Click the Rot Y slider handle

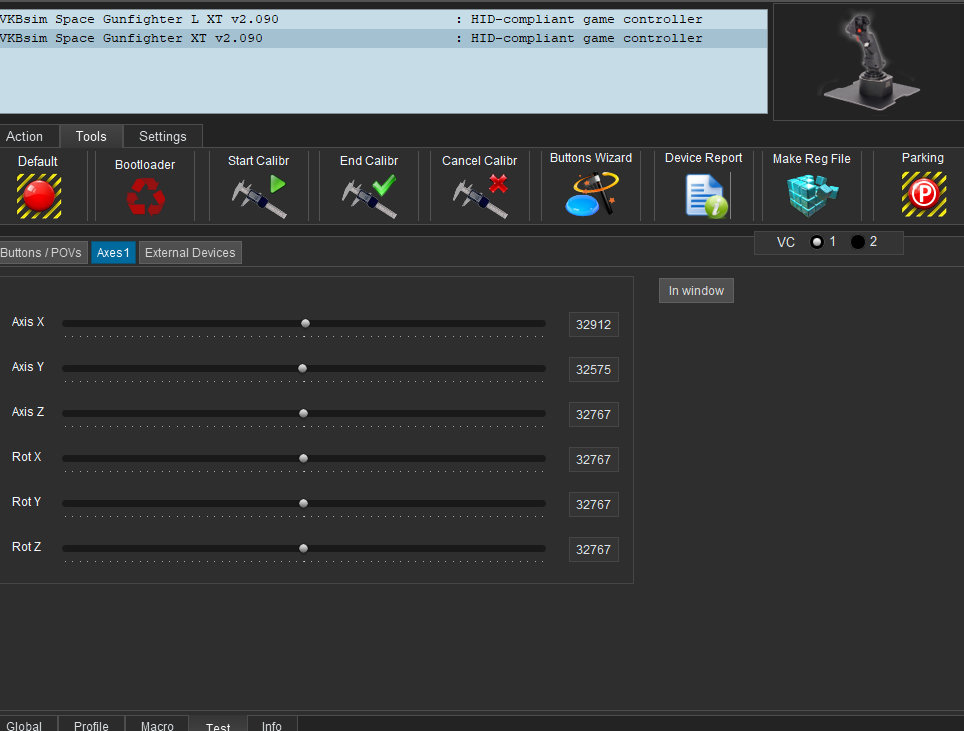point(303,503)
